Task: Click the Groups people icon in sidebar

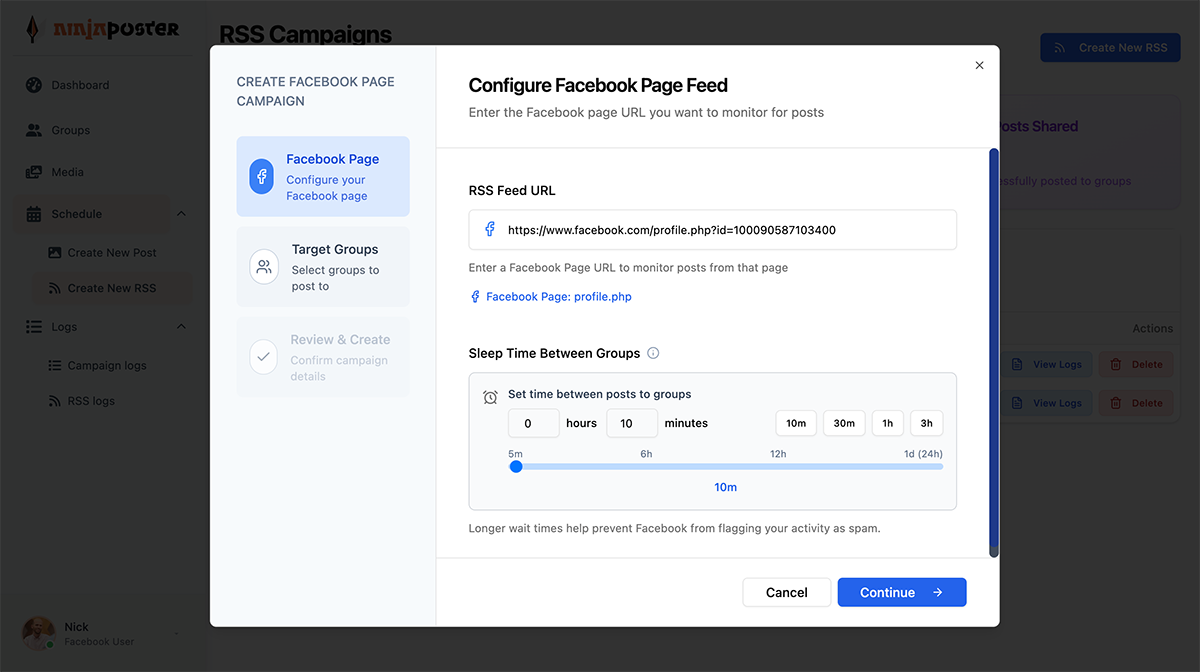Action: (x=34, y=130)
